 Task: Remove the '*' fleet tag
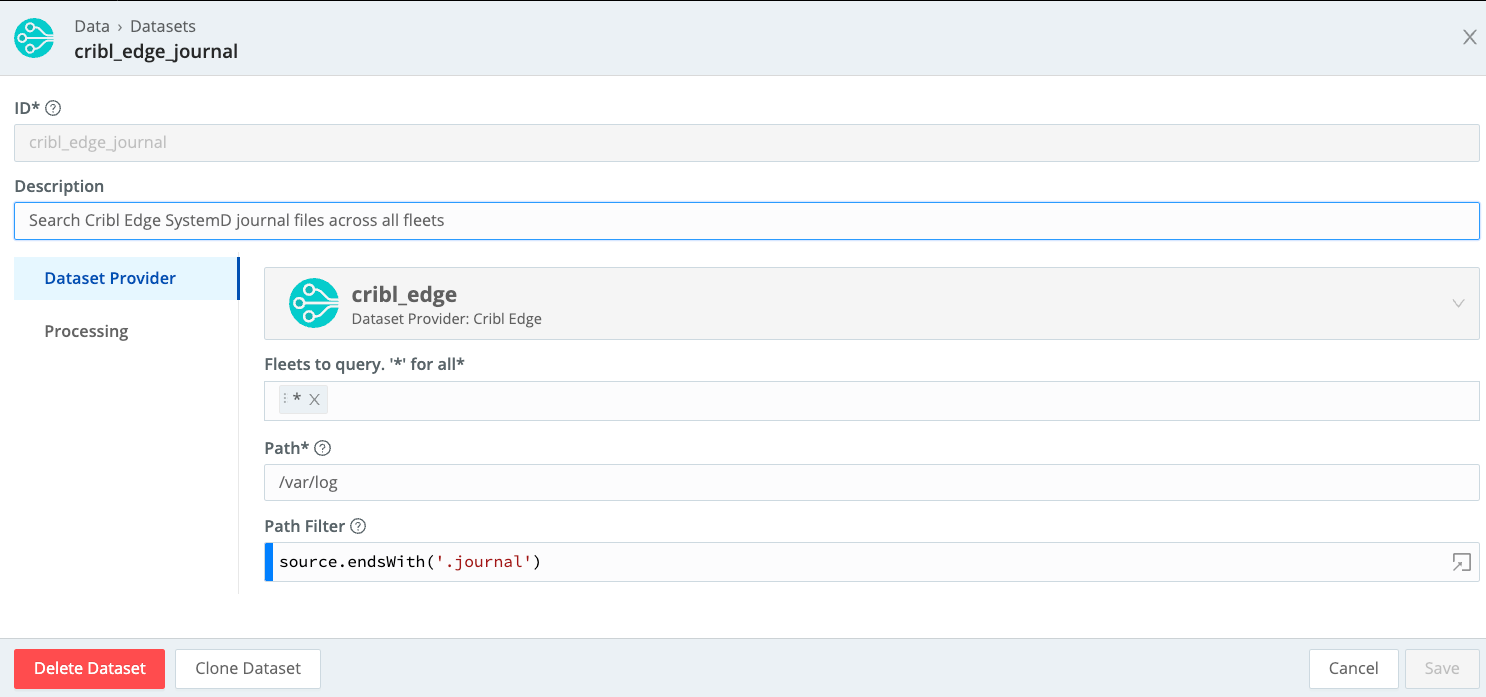pos(313,398)
